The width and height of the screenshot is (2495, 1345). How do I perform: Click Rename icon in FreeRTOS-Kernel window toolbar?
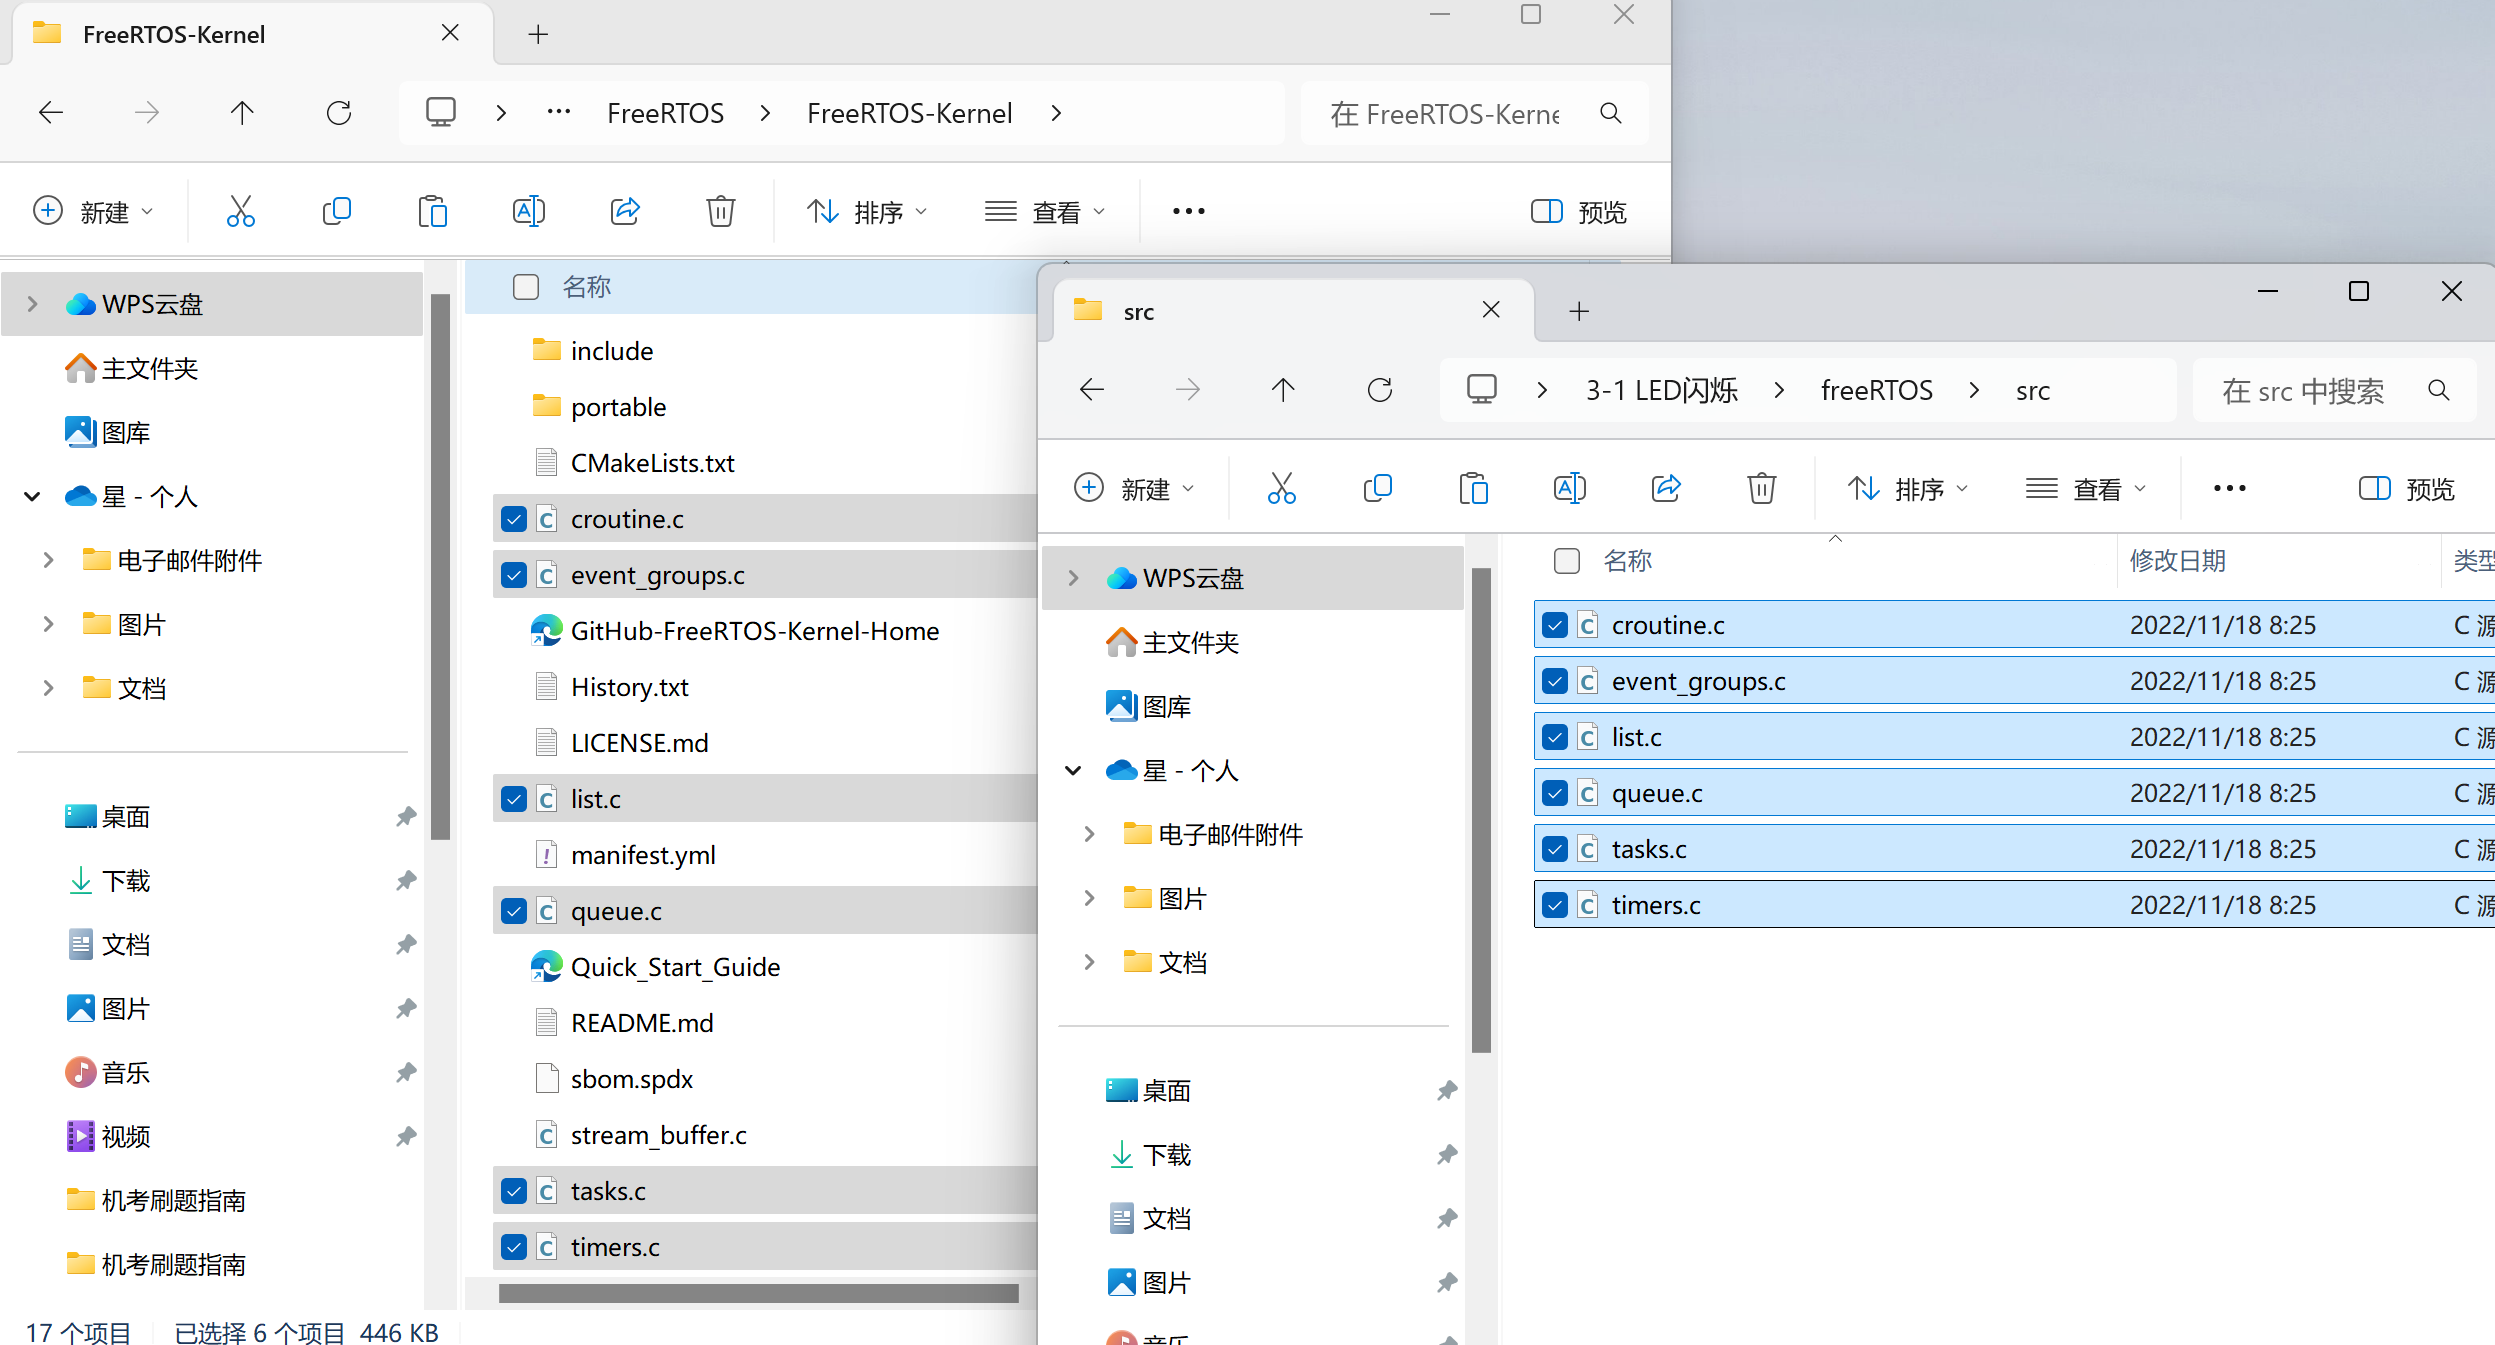point(528,211)
